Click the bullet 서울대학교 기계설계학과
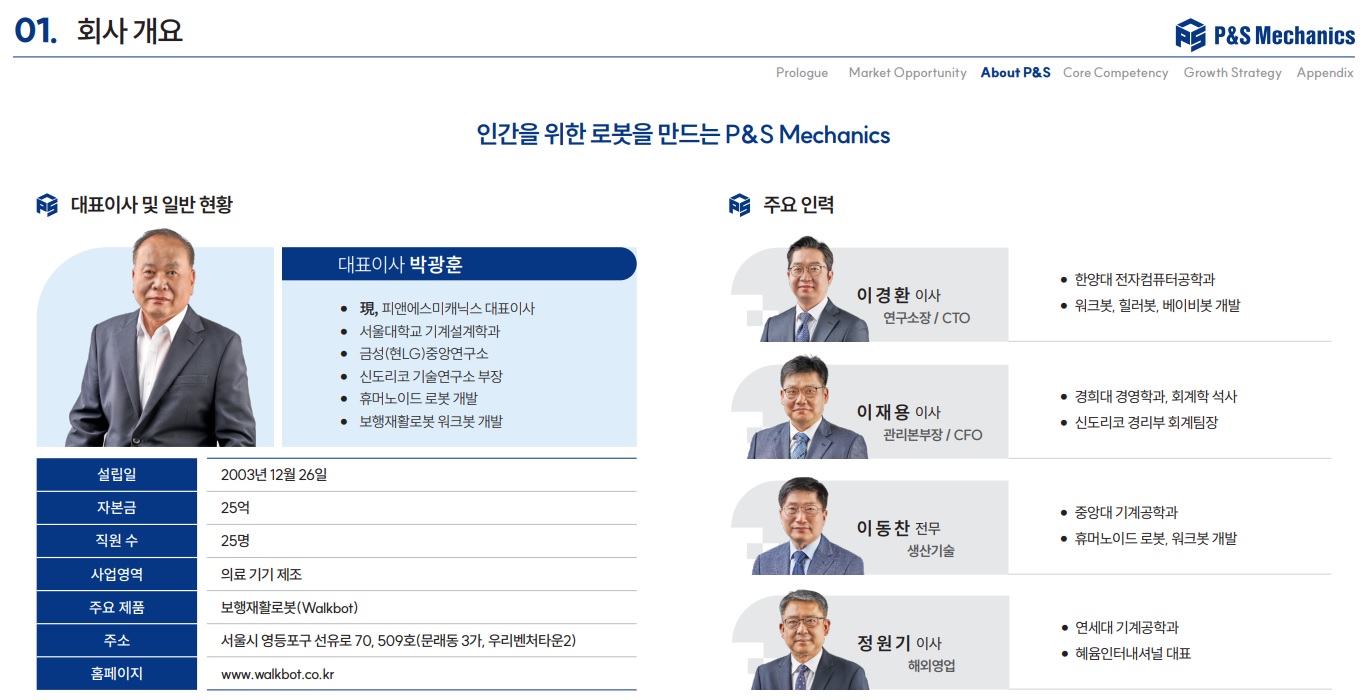The image size is (1365, 700). (x=429, y=331)
